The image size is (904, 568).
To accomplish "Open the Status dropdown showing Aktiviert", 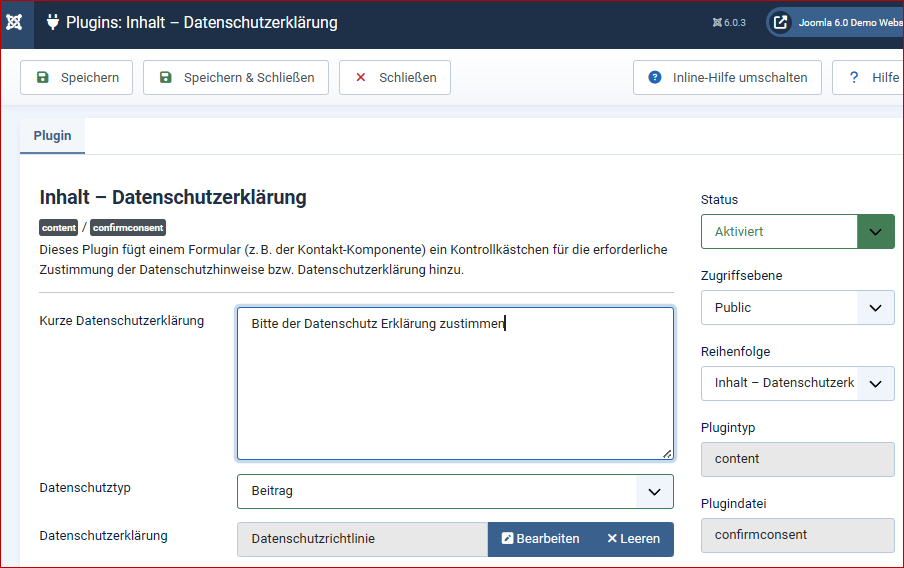I will [x=797, y=231].
